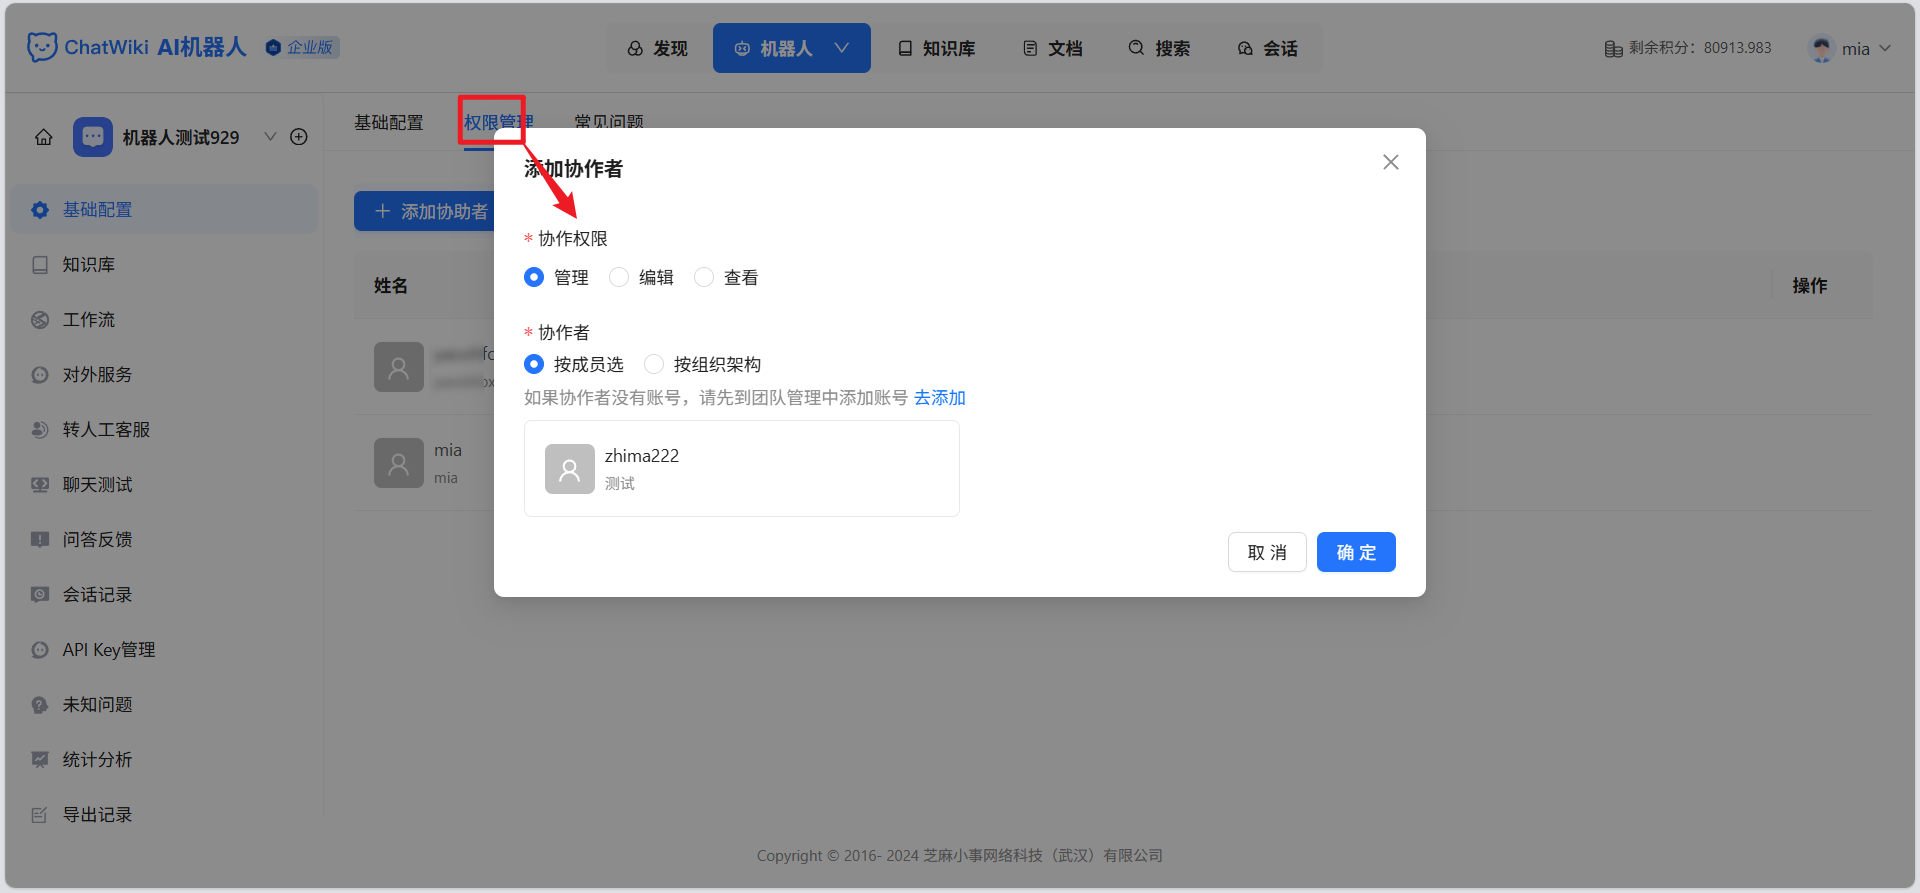Viewport: 1920px width, 893px height.
Task: Click the 机器人测试929 robot avatar icon
Action: (x=93, y=137)
